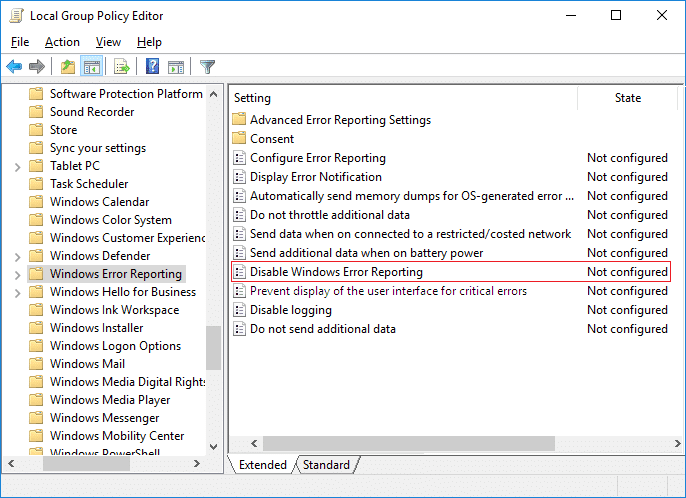Click tree pane scroll down arrow
Viewport: 686px width, 498px height.
click(x=214, y=447)
